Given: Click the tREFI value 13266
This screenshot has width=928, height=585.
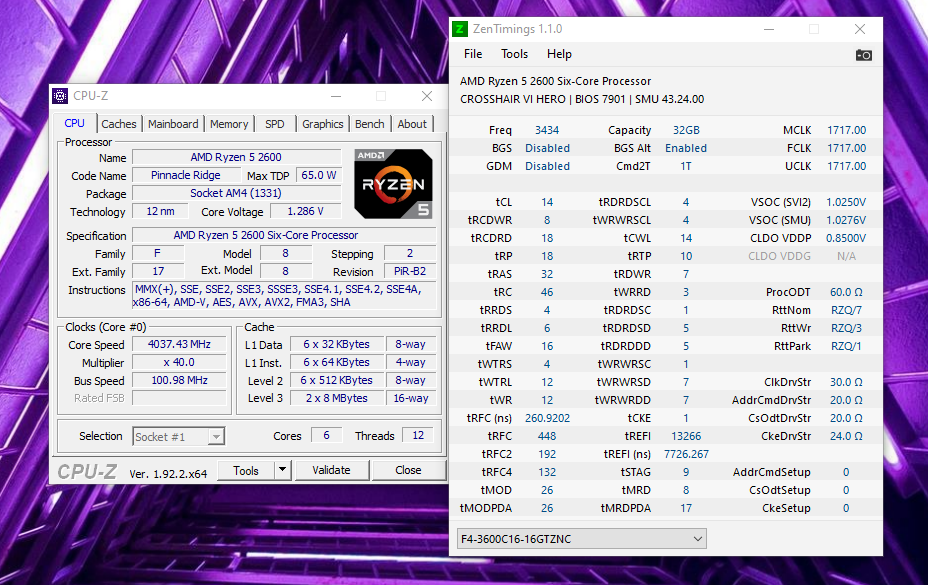Looking at the screenshot, I should (686, 436).
